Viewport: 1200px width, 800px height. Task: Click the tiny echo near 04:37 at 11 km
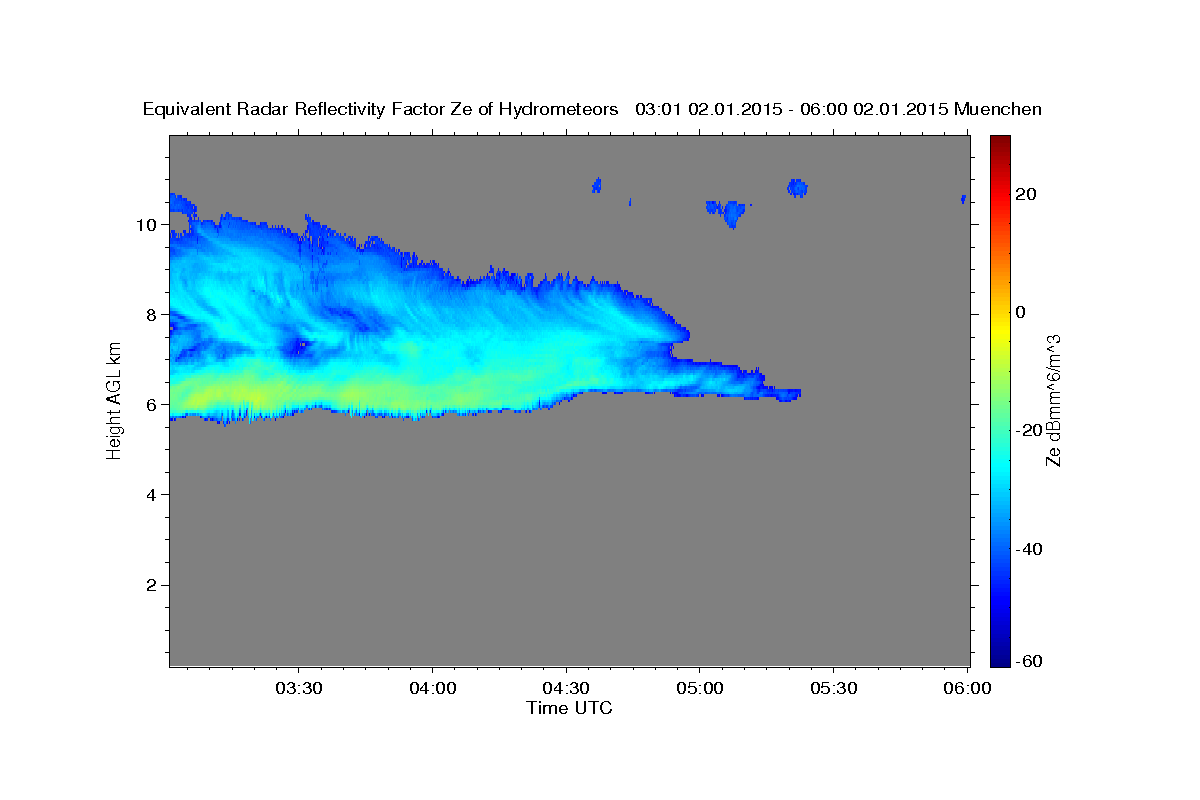pos(597,185)
